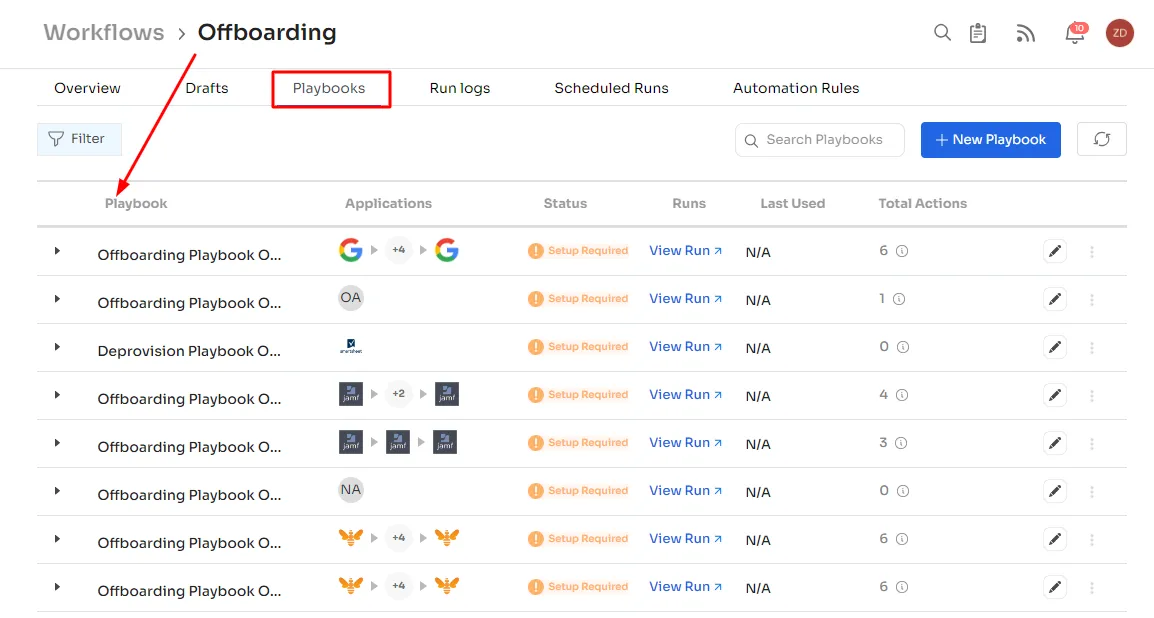Open the Run logs tab
Screen dimensions: 1154x618
click(x=460, y=88)
